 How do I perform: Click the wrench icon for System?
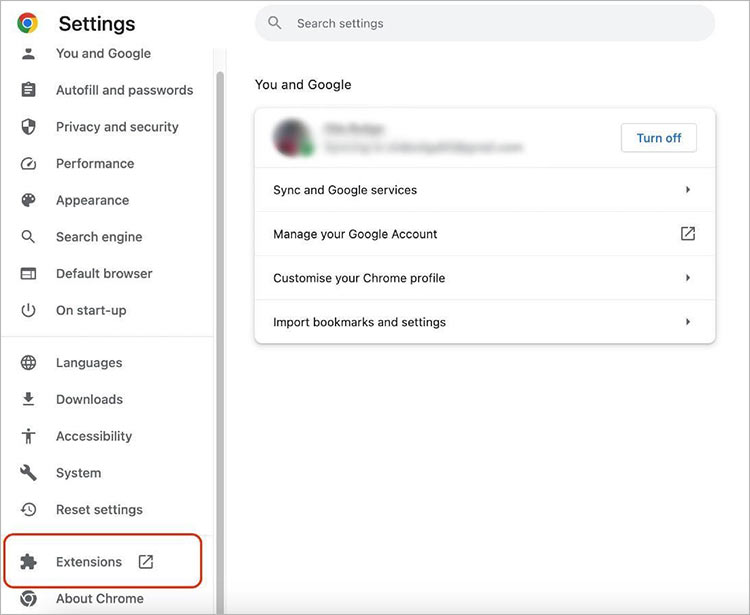pos(28,472)
